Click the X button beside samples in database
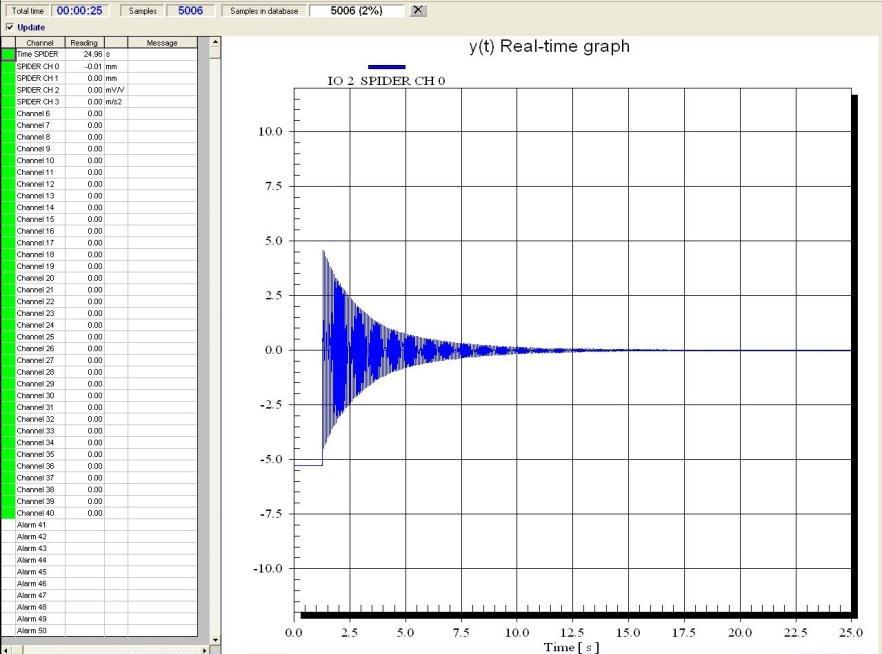Screen dimensions: 882x654 (x=418, y=10)
